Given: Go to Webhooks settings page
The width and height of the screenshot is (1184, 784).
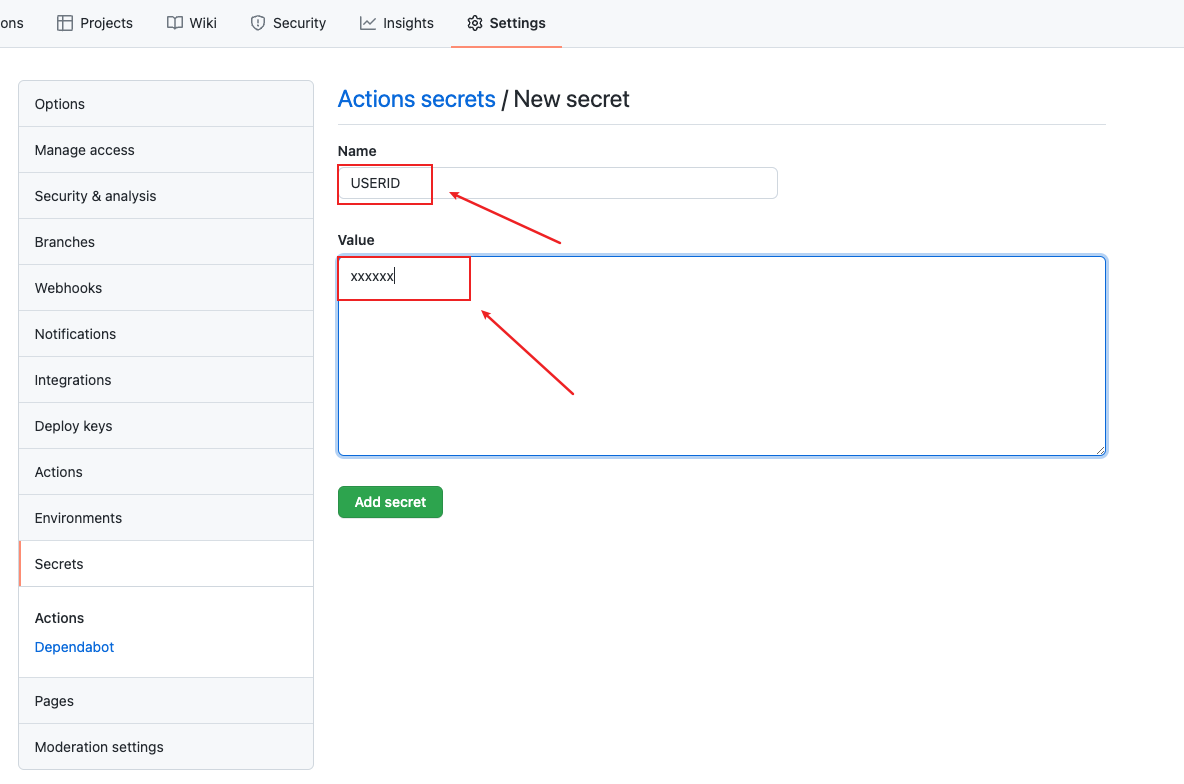Looking at the screenshot, I should click(68, 288).
